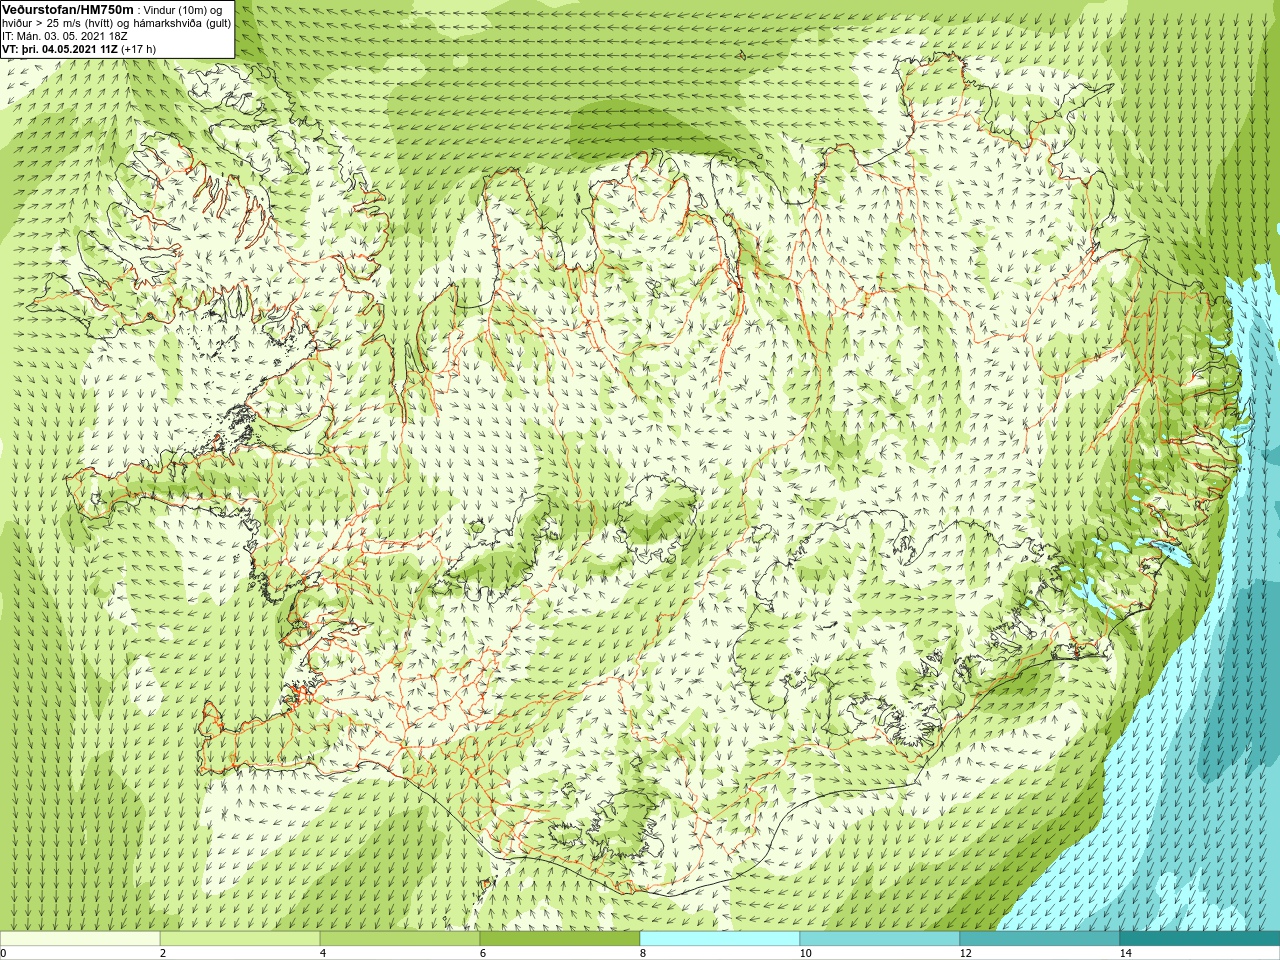
Task: Click the 'IT: Mán. 03. 05. 2021 18Z' line
Action: point(65,35)
